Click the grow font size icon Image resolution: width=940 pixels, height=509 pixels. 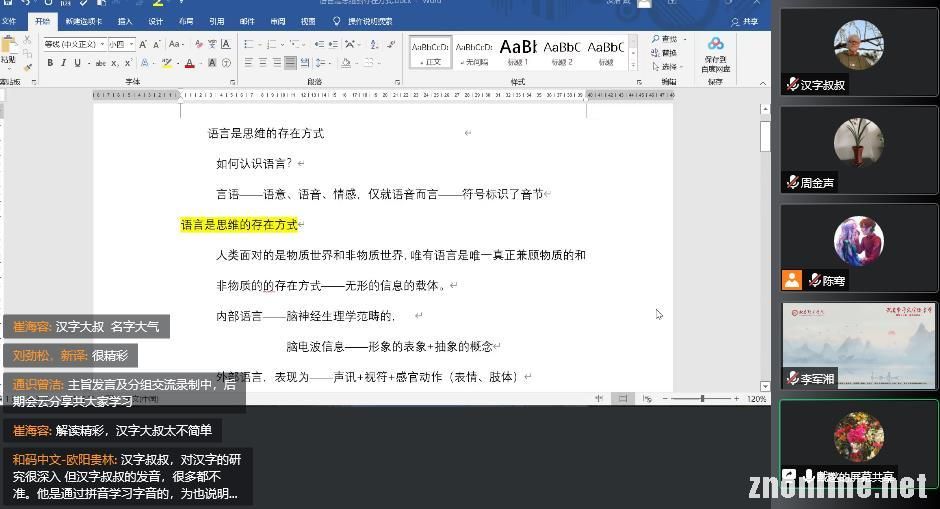coord(144,44)
